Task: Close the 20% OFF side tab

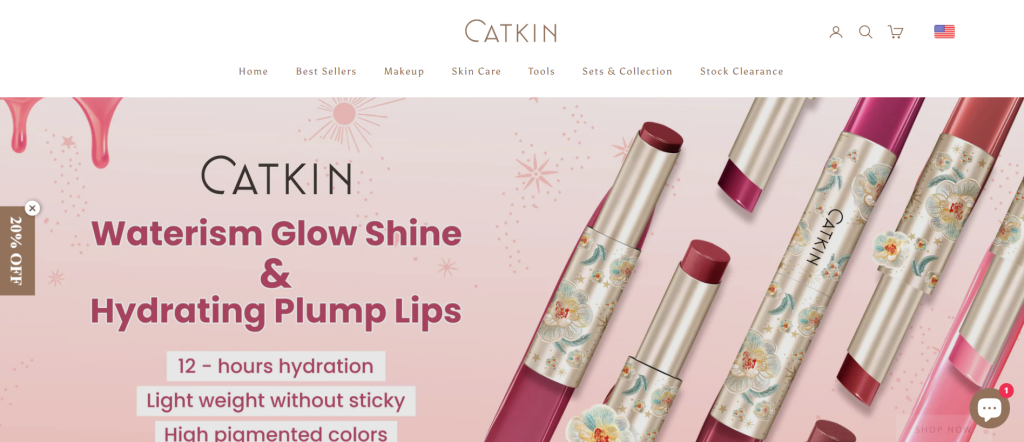Action: coord(32,208)
